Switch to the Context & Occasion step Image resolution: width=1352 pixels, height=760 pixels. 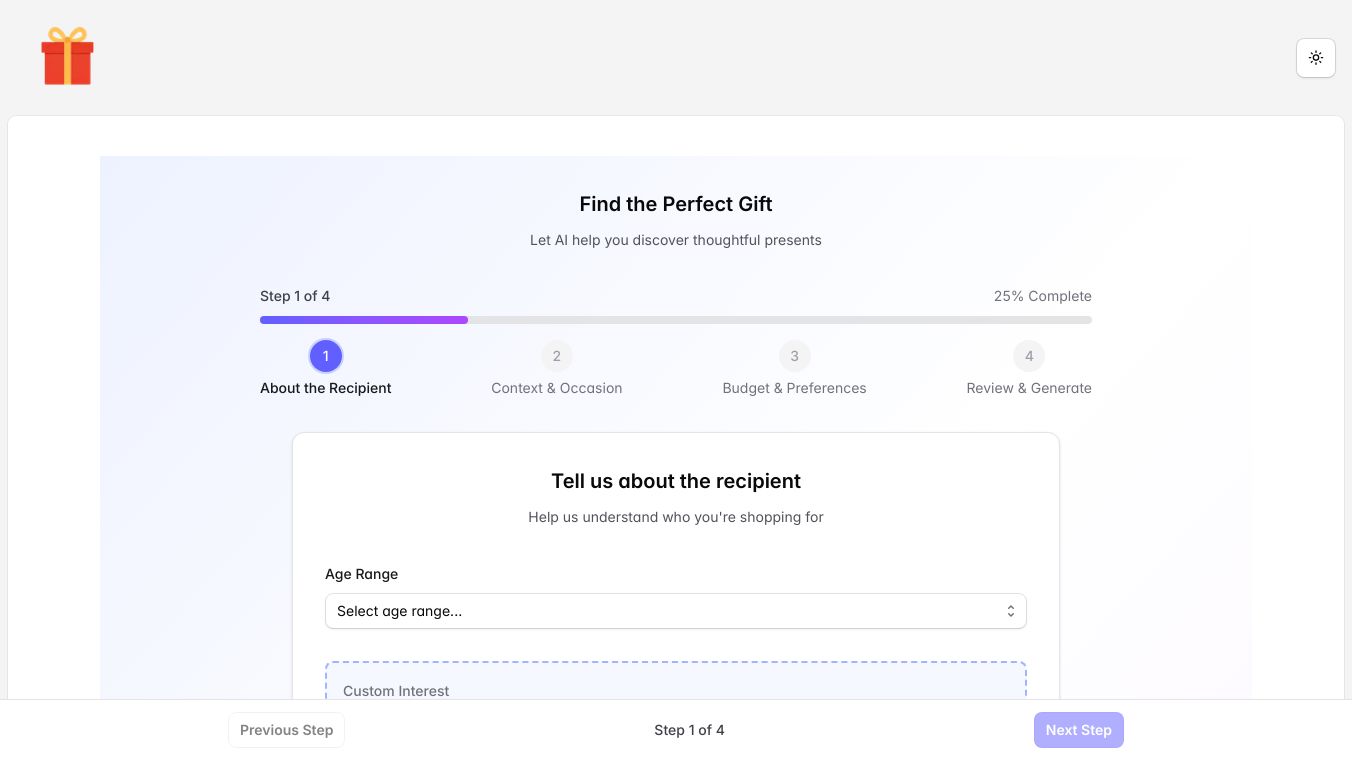point(557,388)
